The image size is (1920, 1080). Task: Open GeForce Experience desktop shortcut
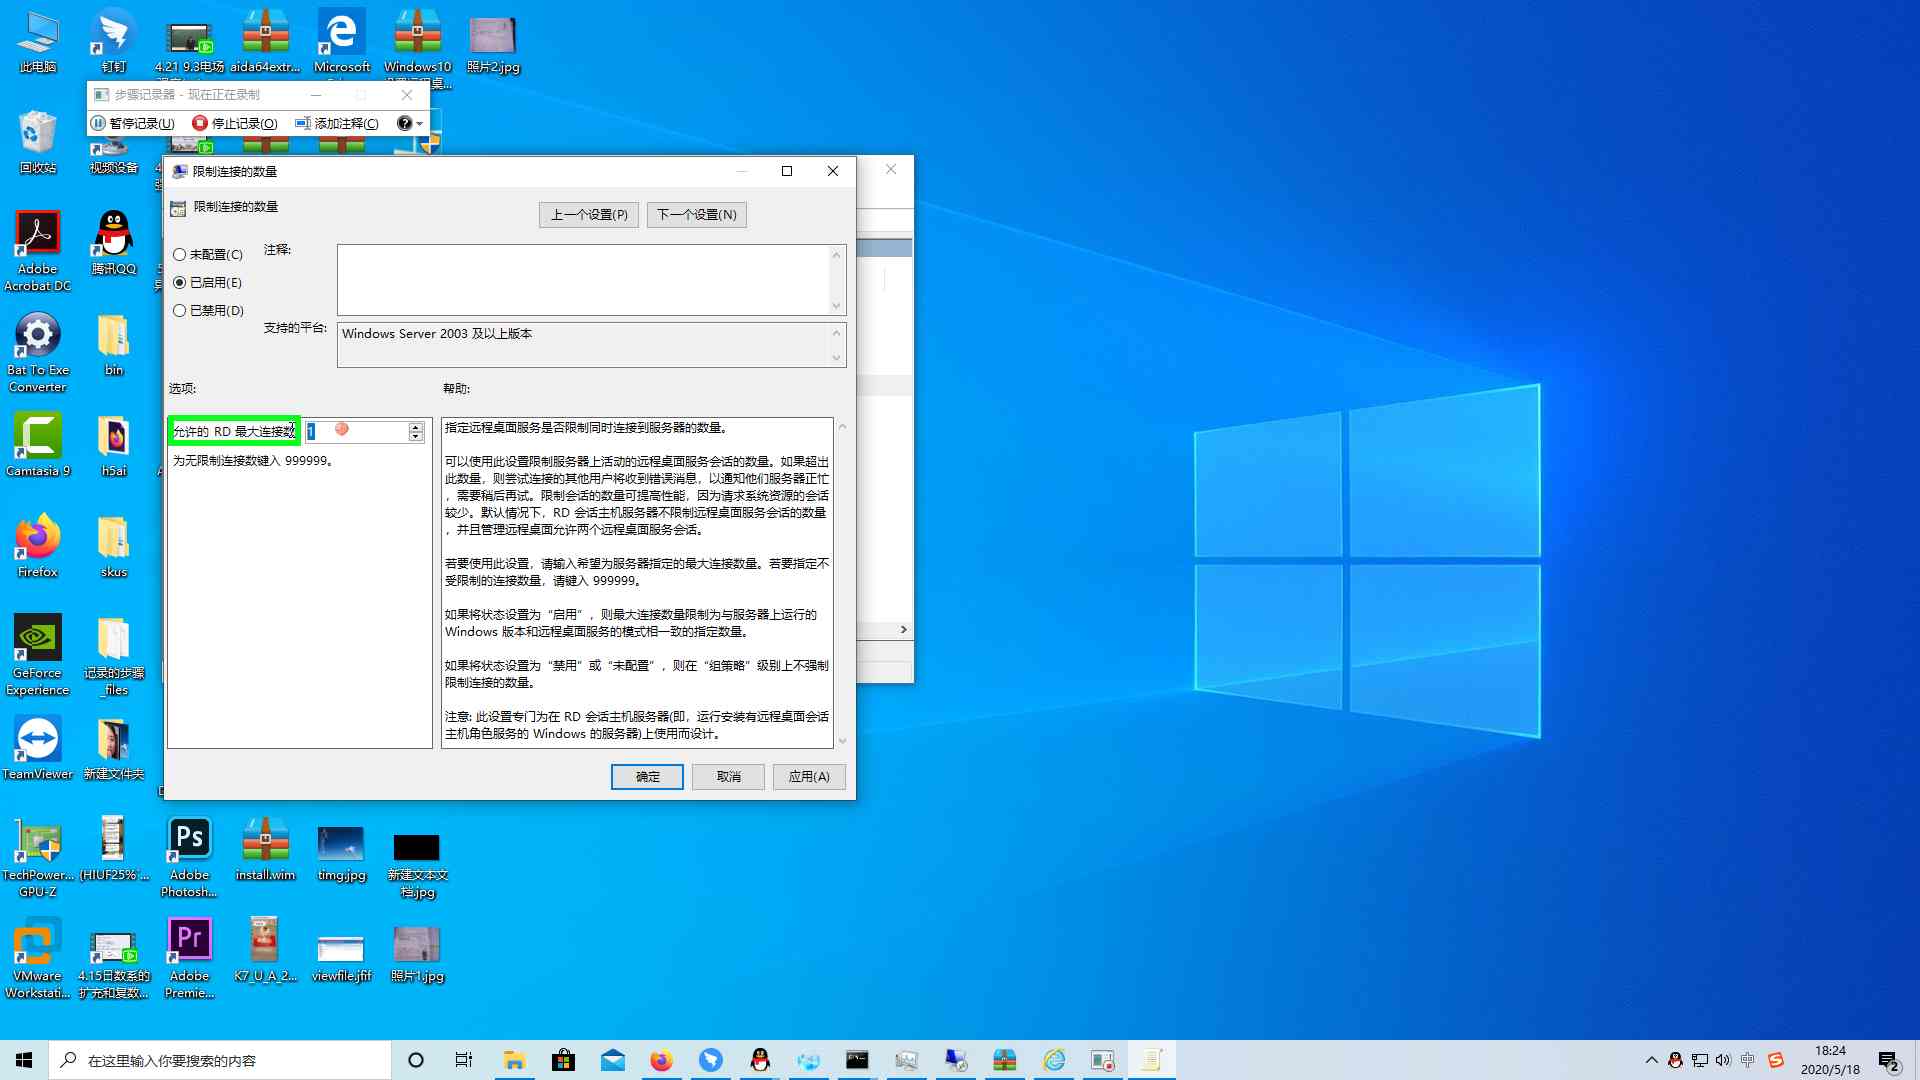(x=38, y=655)
